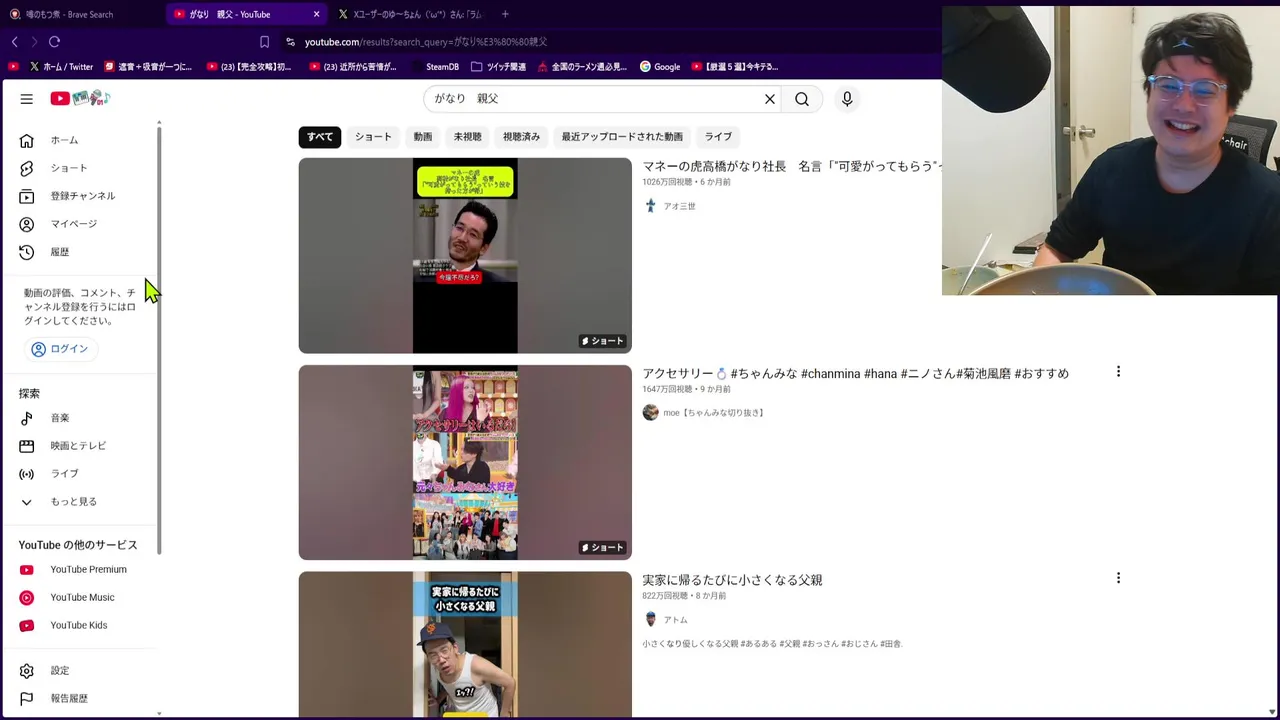This screenshot has width=1280, height=720.
Task: Open more options for アクセサリー video
Action: pyautogui.click(x=1118, y=372)
